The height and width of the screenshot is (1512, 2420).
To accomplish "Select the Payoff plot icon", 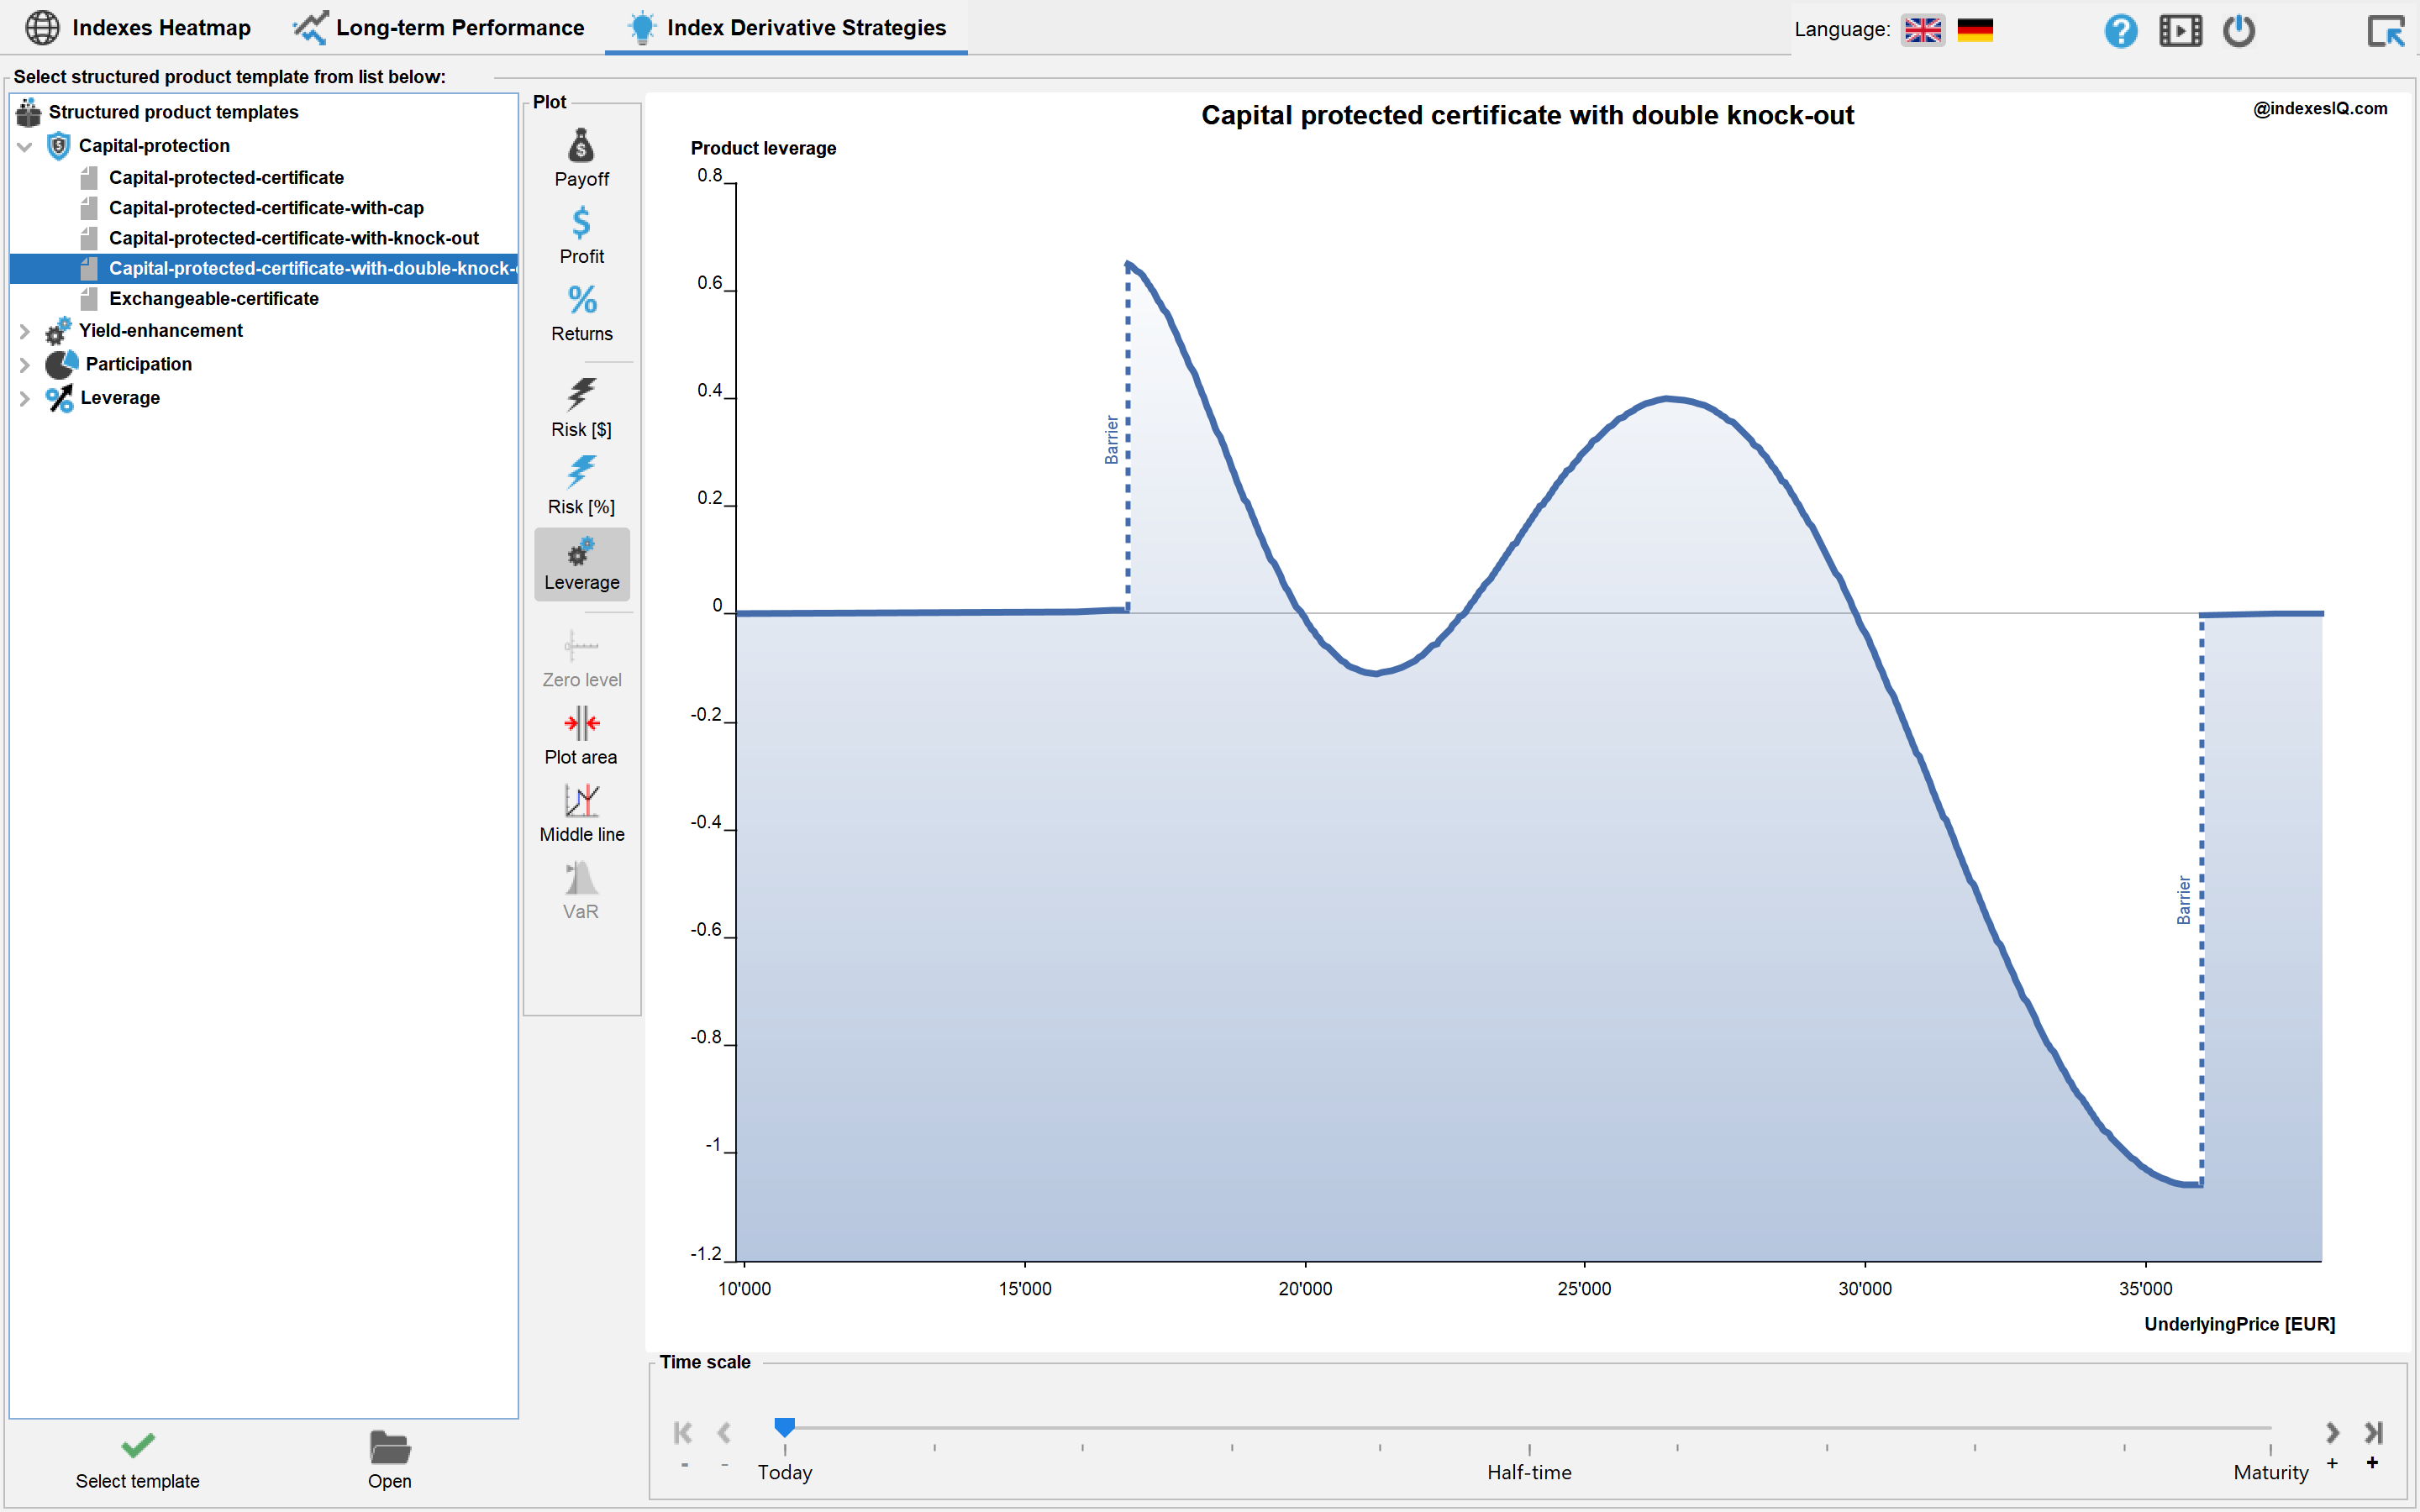I will coord(581,158).
